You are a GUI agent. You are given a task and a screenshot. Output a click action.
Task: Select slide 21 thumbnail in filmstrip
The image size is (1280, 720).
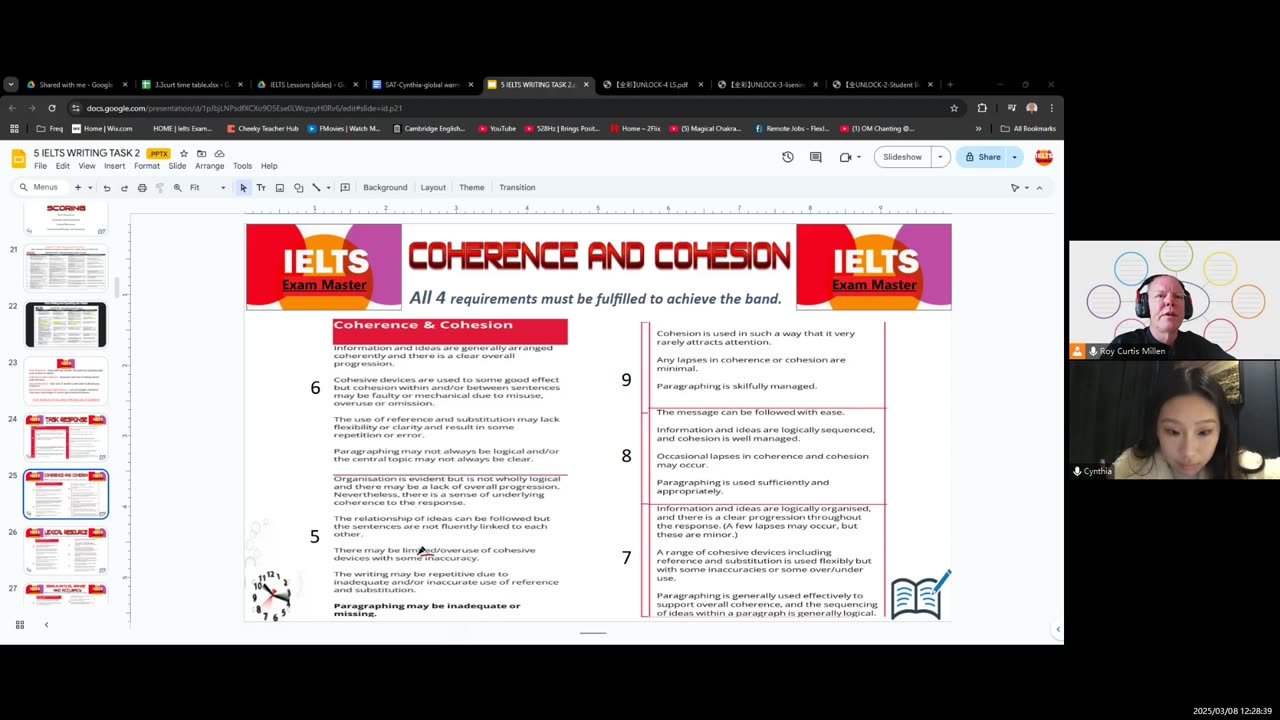(x=66, y=268)
